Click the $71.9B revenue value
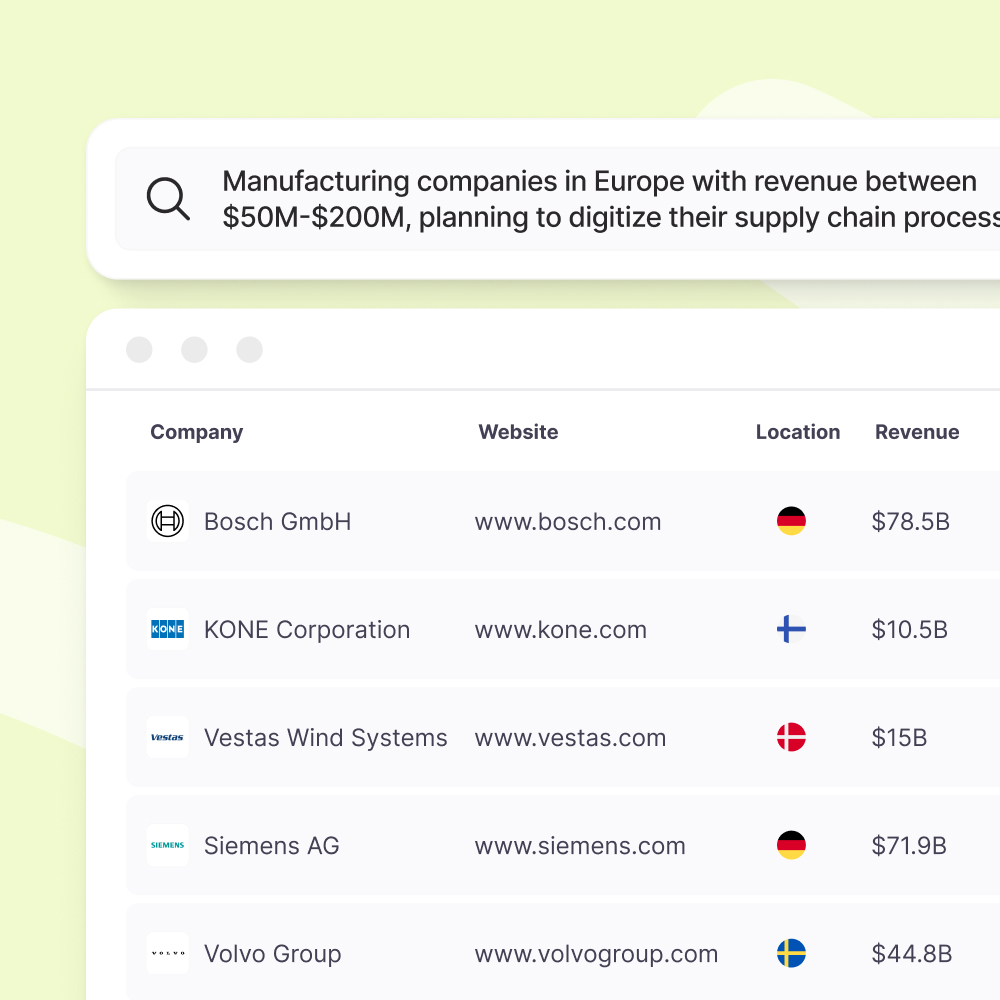Image resolution: width=1000 pixels, height=1000 pixels. pyautogui.click(x=909, y=846)
